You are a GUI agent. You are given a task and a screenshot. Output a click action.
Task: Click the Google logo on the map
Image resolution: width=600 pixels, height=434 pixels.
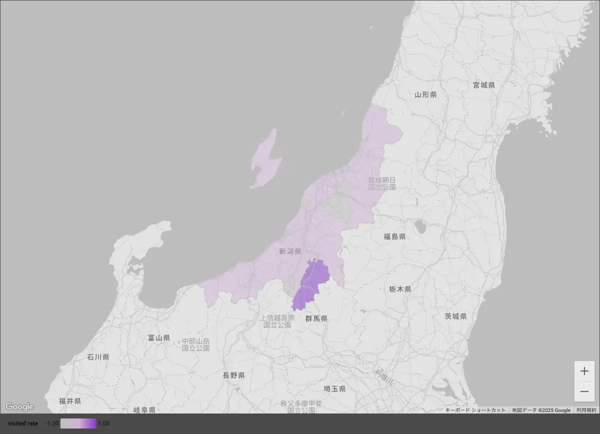(18, 406)
